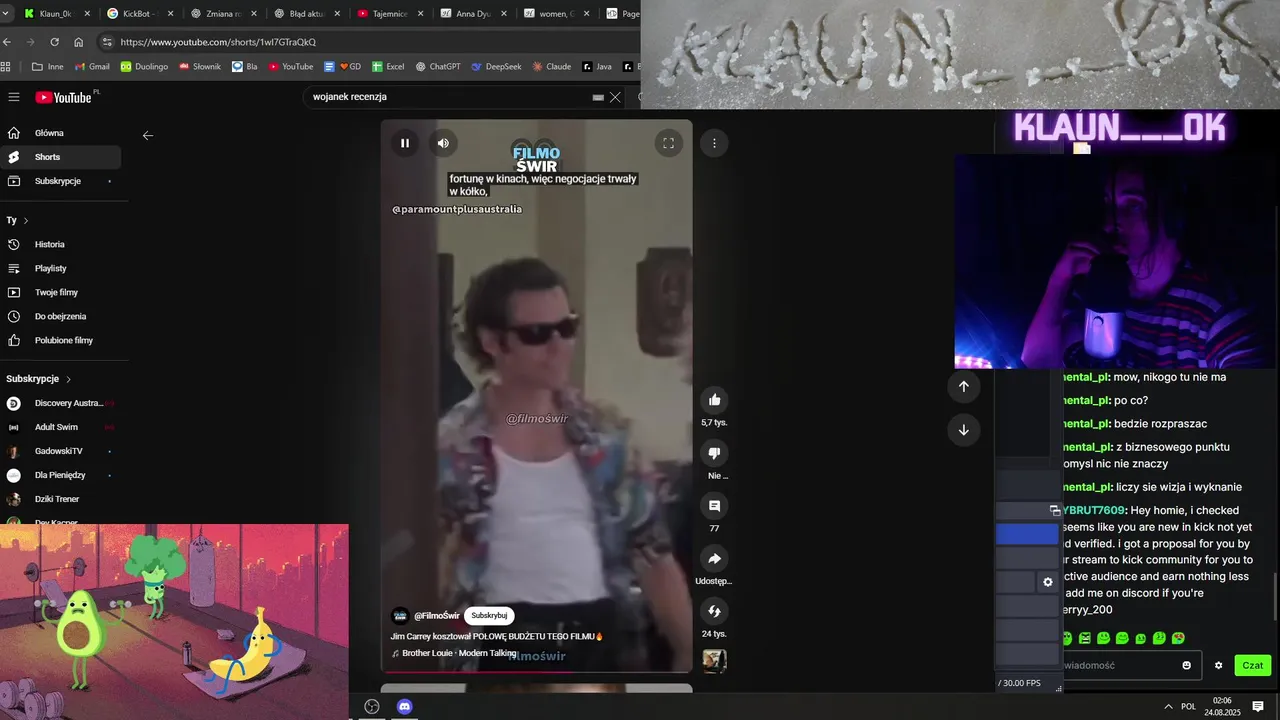Switch to the Klaun_0k browser tab

55,14
